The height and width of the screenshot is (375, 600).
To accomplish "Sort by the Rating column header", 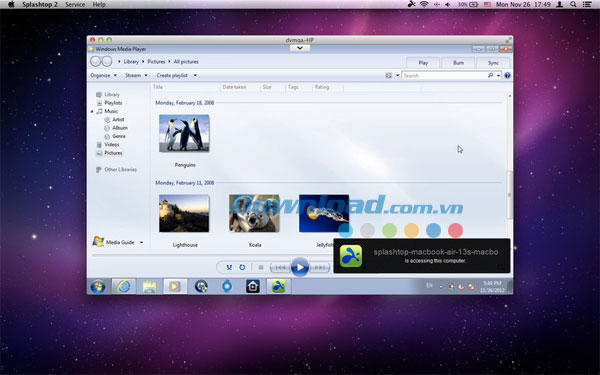I will pyautogui.click(x=322, y=87).
